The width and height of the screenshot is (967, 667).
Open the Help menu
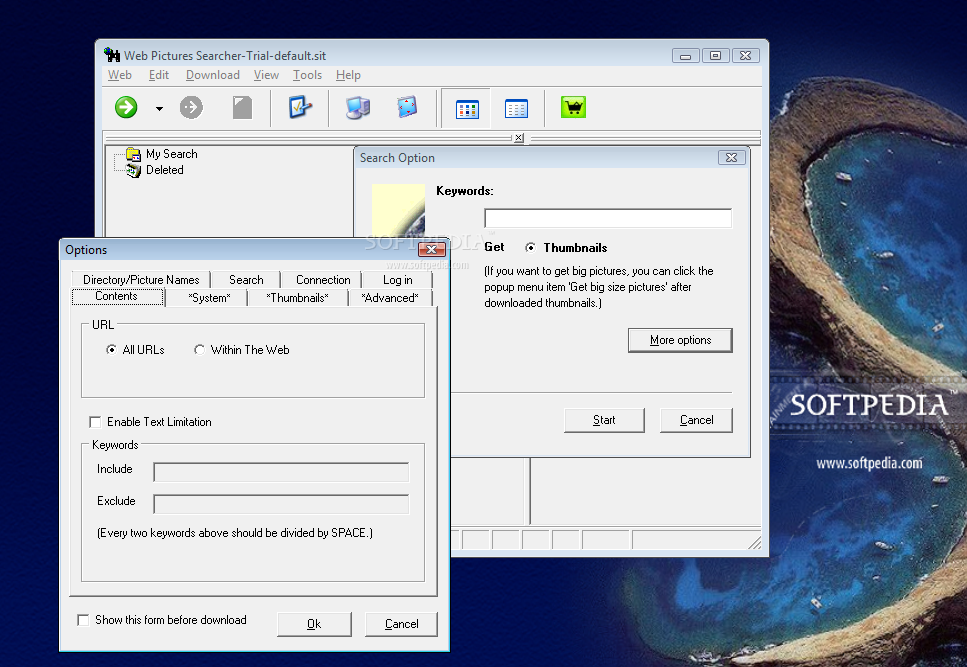(348, 75)
